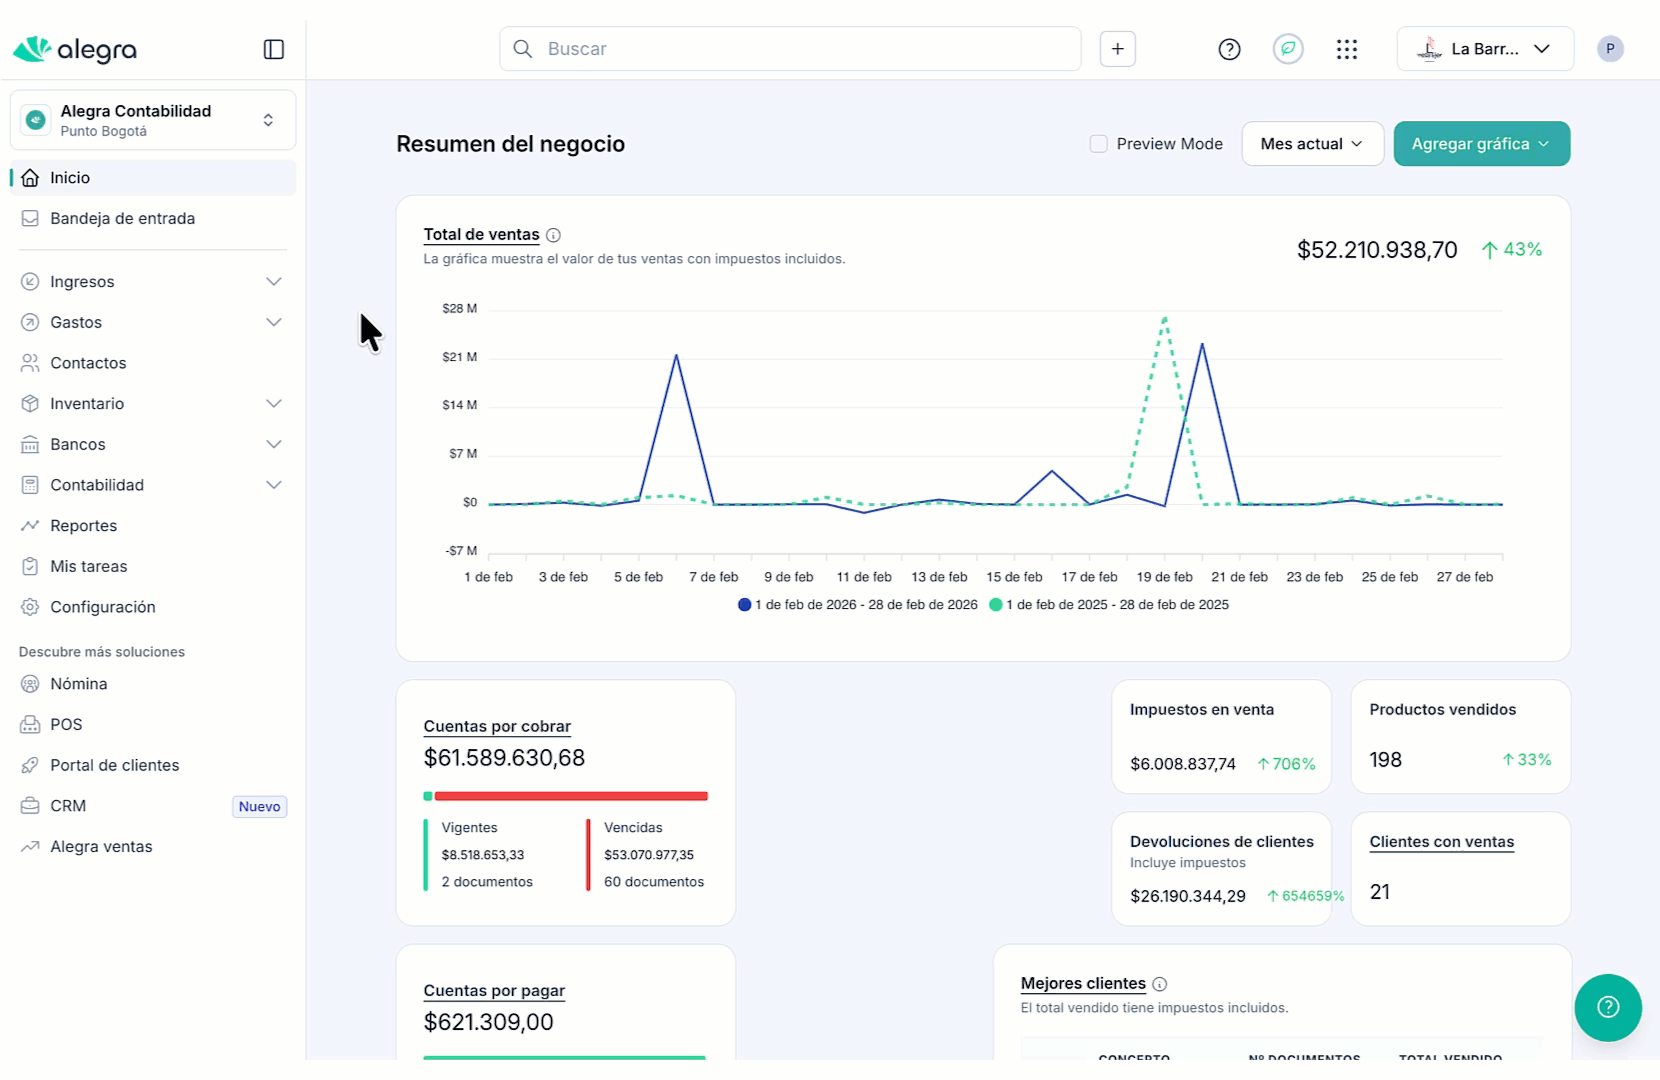Viewport: 1660px width, 1080px height.
Task: Click the Contactos people icon
Action: pyautogui.click(x=30, y=363)
